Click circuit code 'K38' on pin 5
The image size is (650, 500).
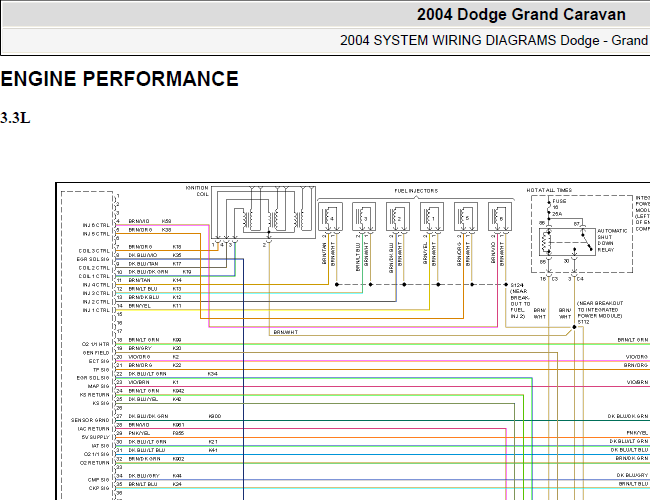point(167,230)
